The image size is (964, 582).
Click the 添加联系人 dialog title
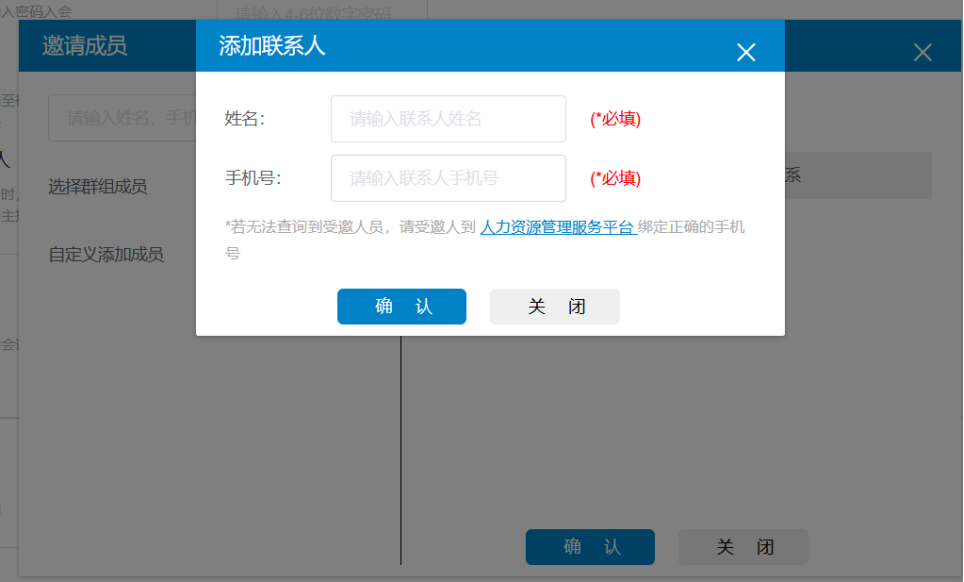tap(272, 46)
